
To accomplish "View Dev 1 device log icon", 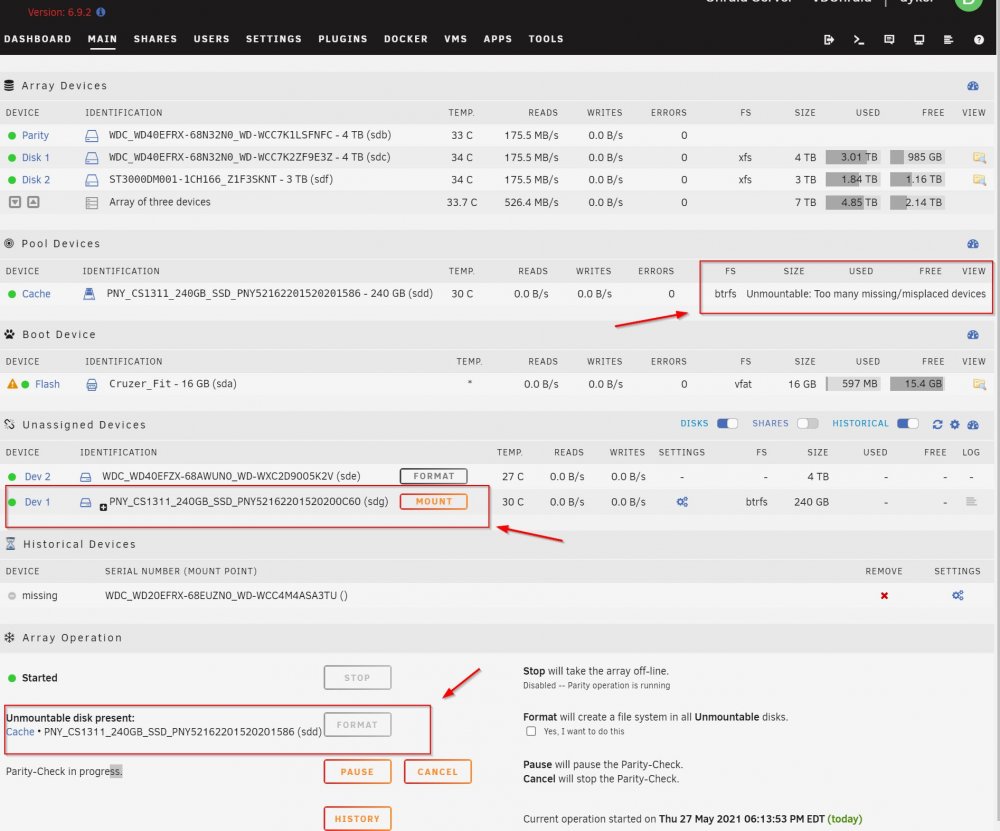I will click(971, 502).
